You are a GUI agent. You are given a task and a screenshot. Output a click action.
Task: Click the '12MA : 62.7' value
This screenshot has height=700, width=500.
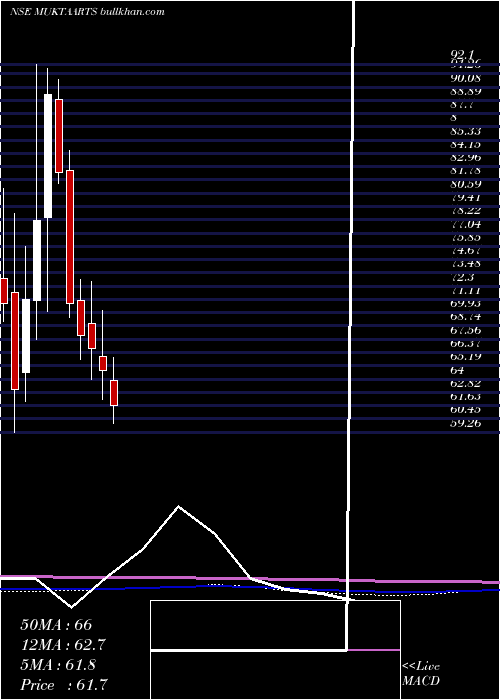[63, 645]
